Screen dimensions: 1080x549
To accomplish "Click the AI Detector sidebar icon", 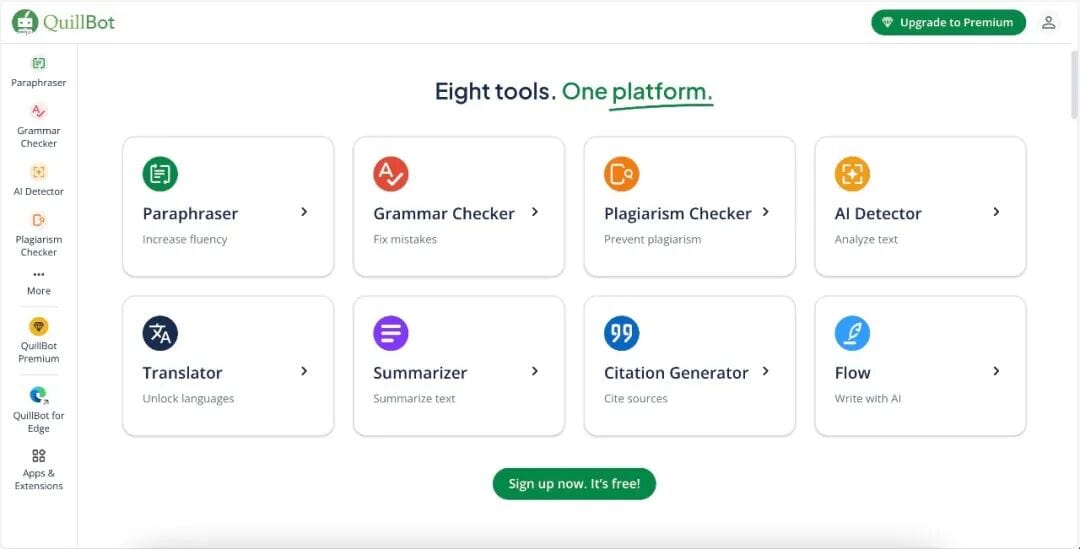I will pos(39,172).
